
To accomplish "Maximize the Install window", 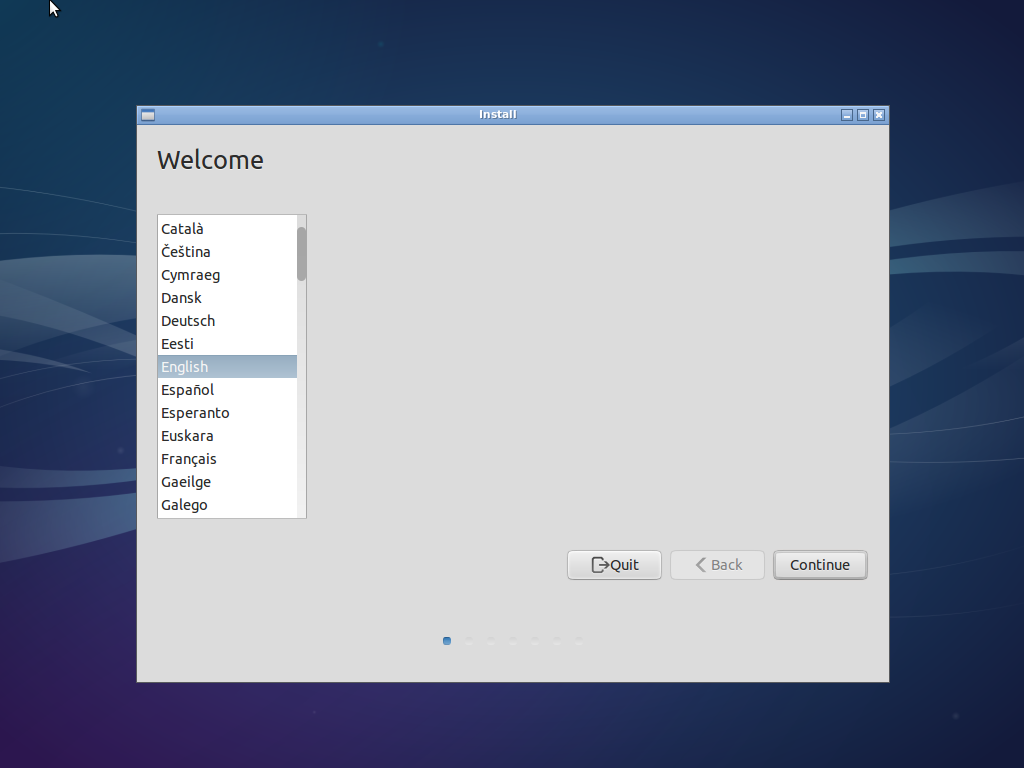I will 863,115.
